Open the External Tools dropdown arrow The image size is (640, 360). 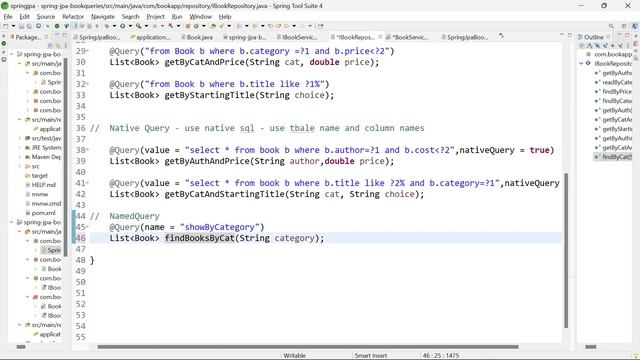(x=147, y=26)
